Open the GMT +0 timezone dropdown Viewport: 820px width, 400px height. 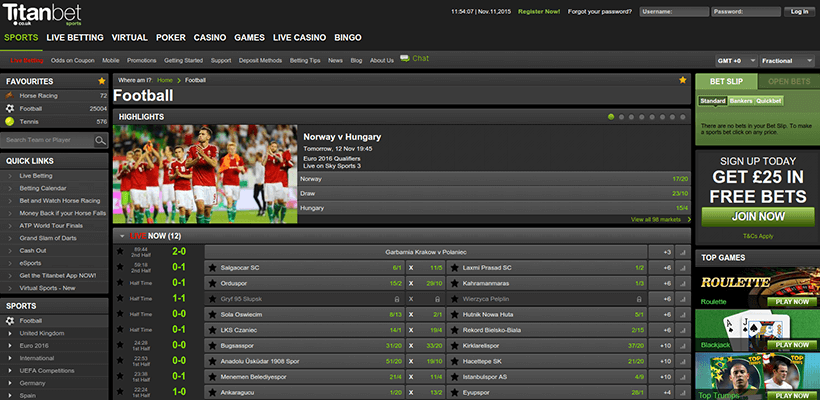pos(736,61)
